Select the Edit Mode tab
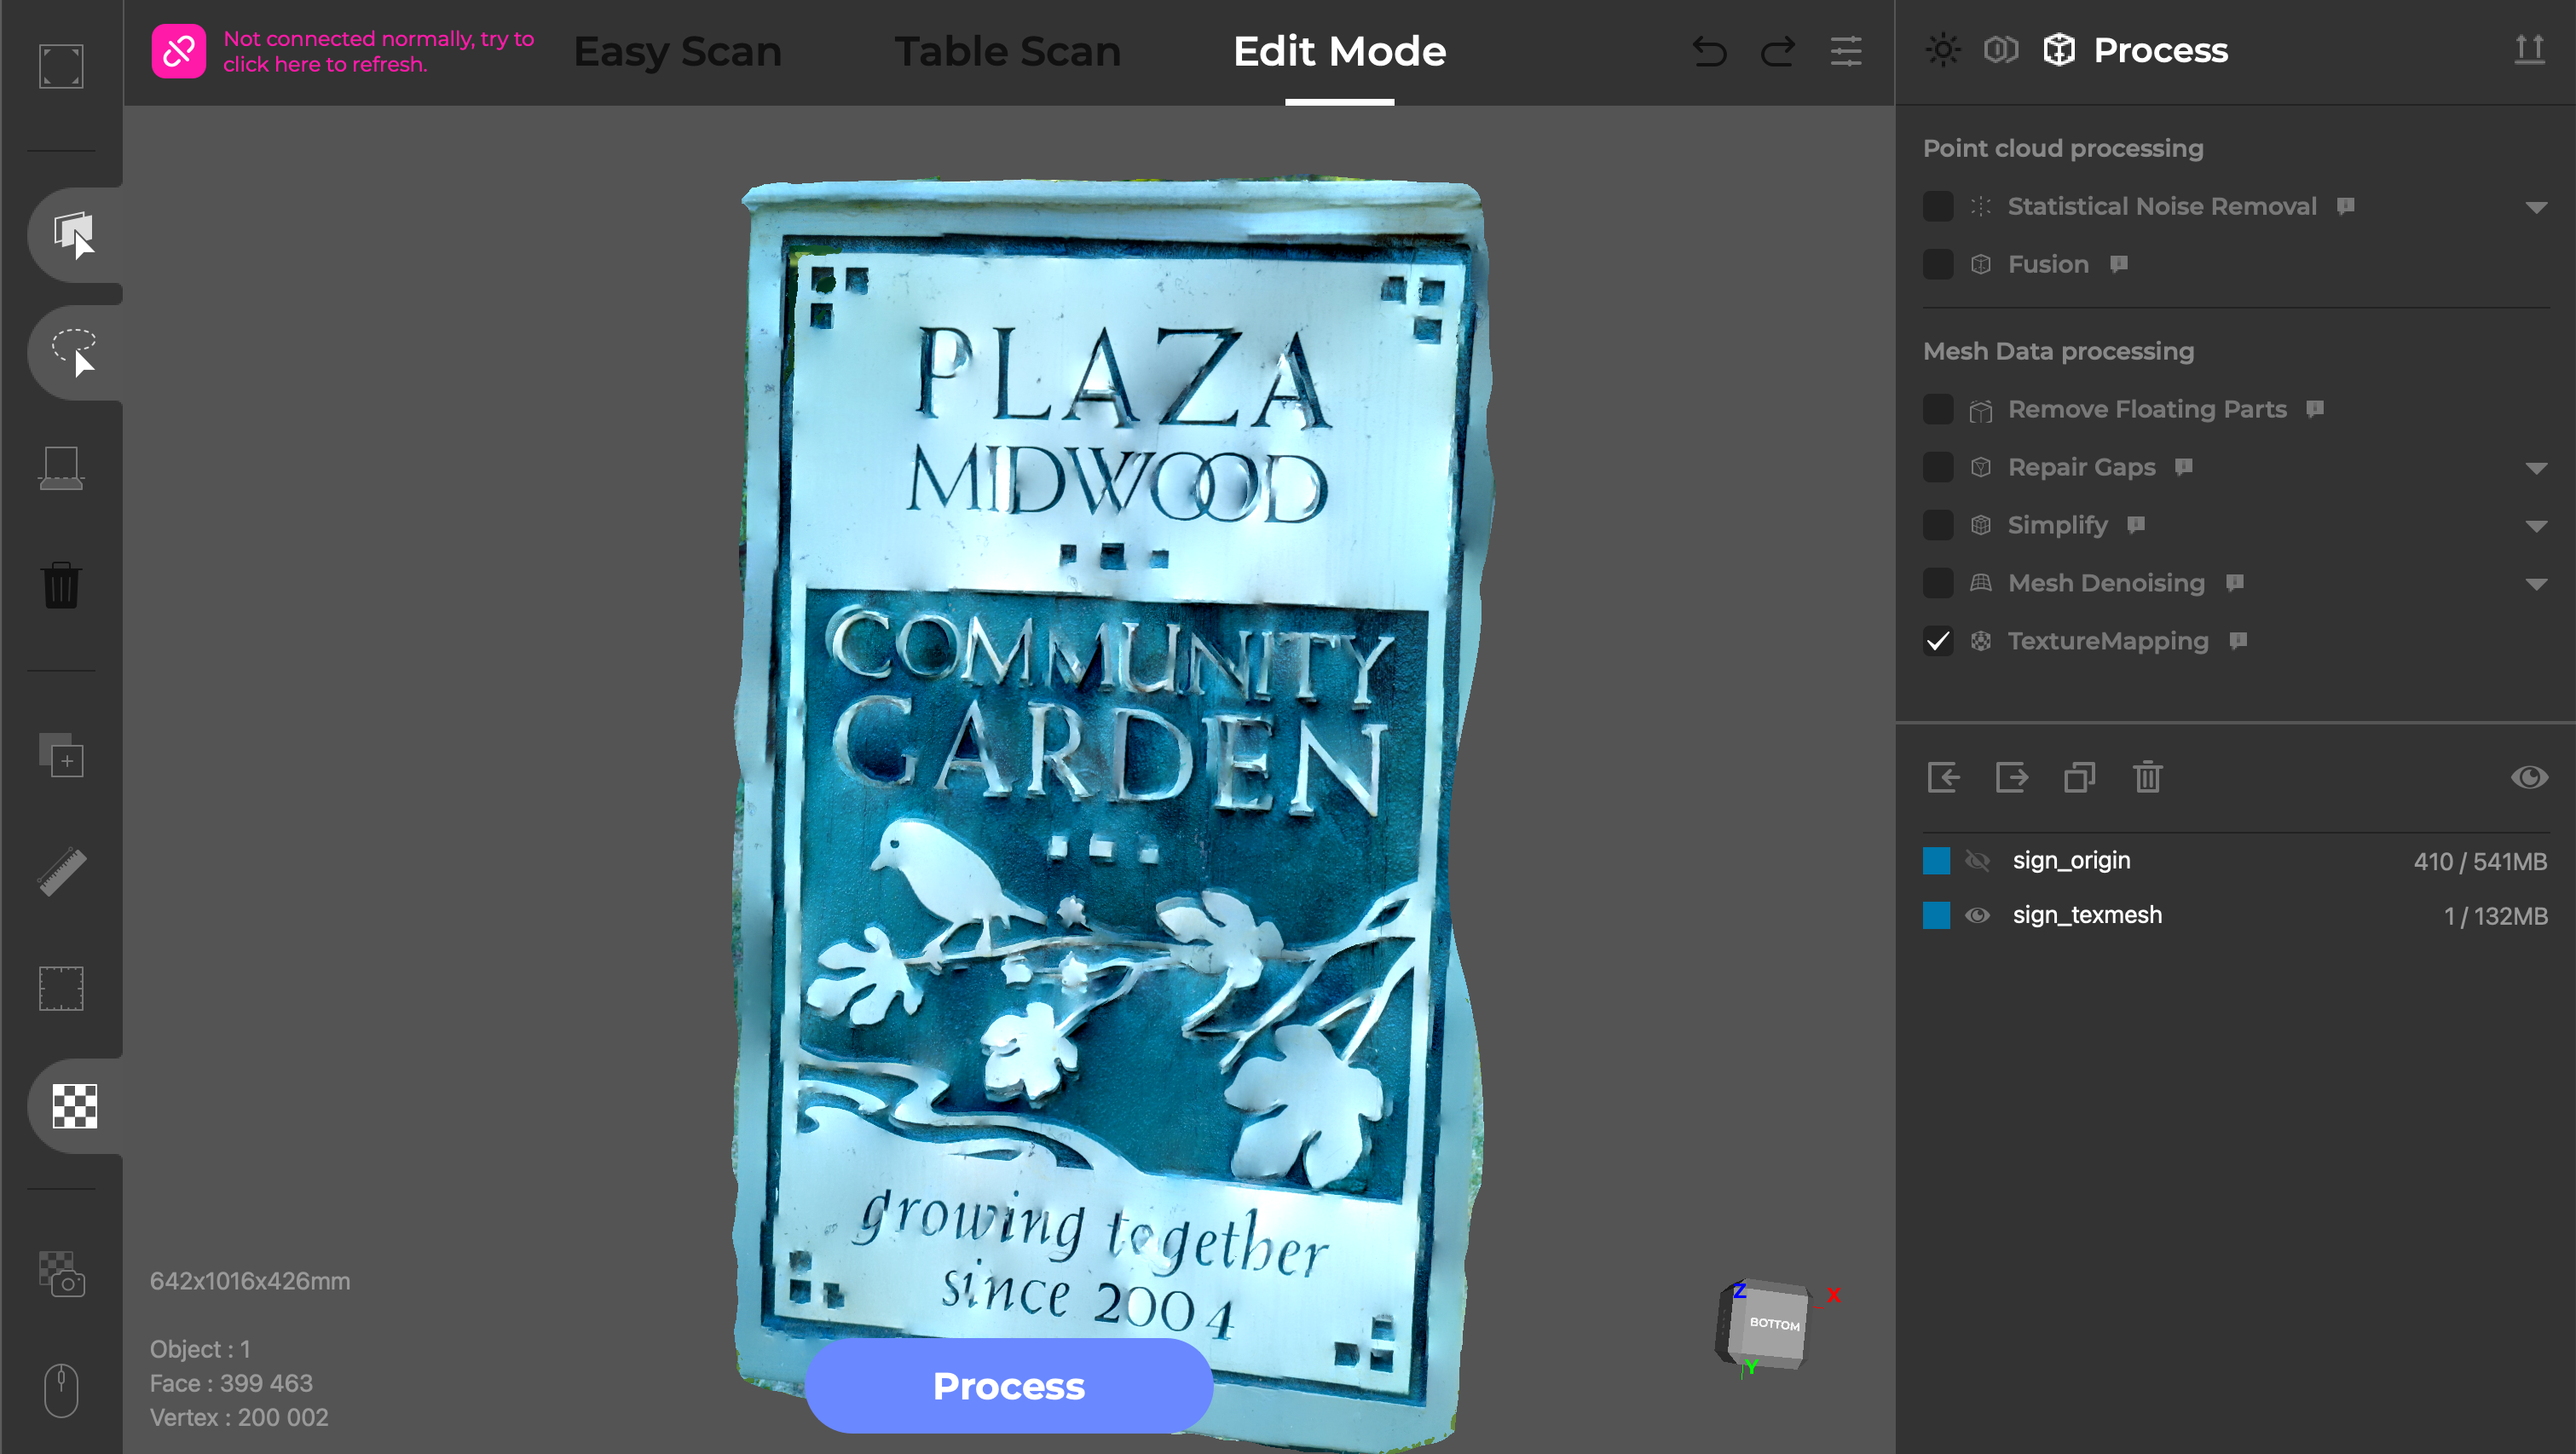2576x1454 pixels. point(1339,51)
